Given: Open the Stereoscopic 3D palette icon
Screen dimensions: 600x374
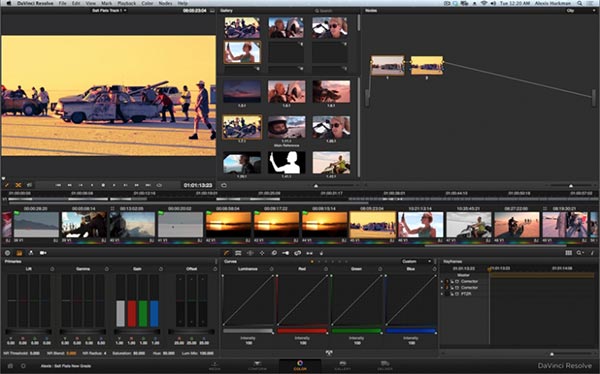Looking at the screenshot, I should (310, 253).
